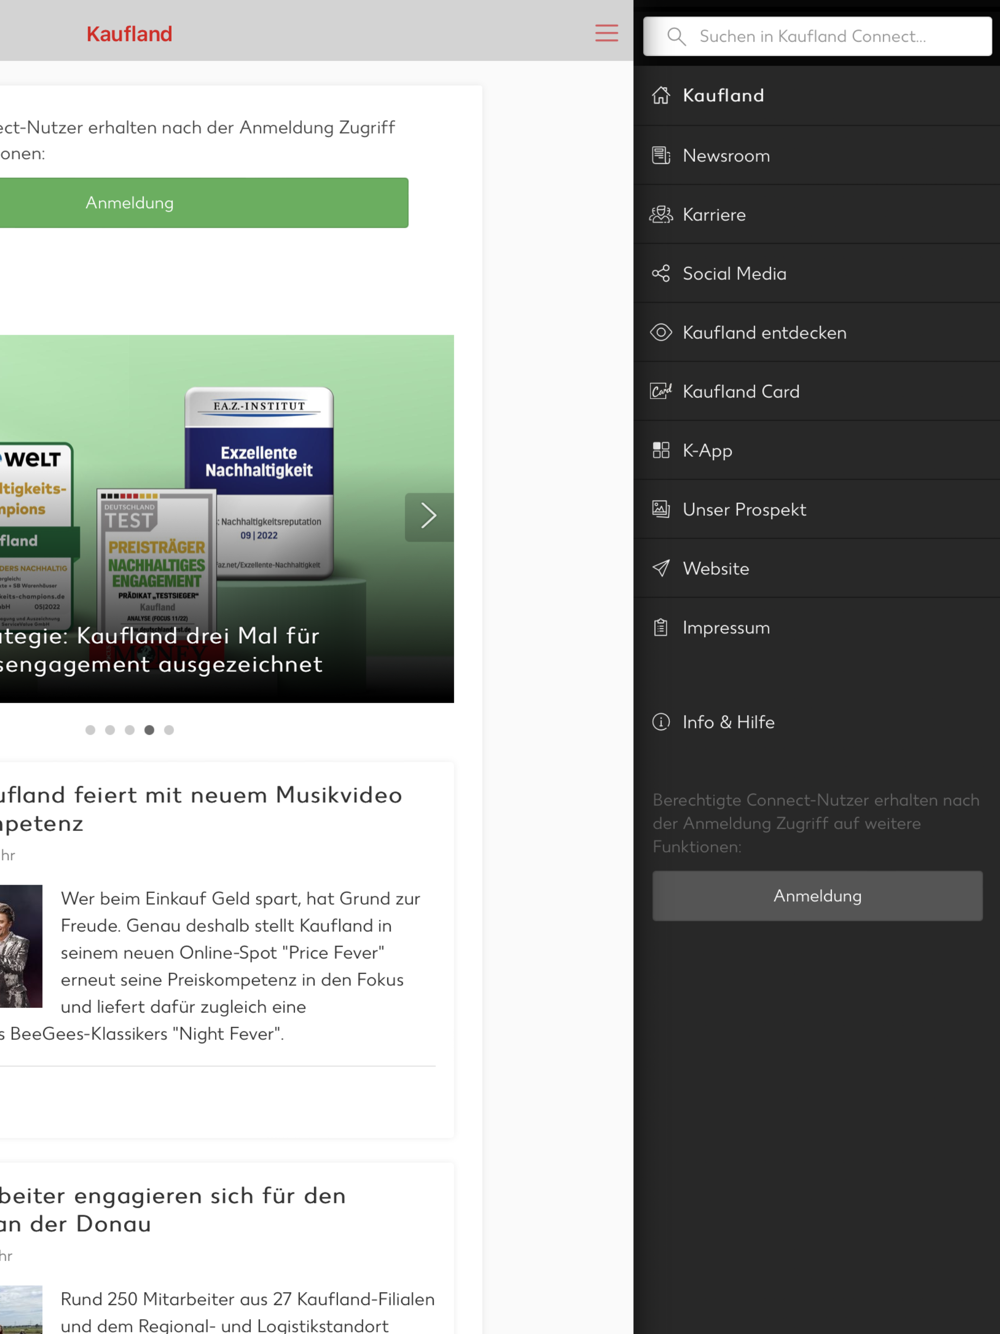Select the third carousel dot
The image size is (1000, 1334).
pyautogui.click(x=130, y=730)
